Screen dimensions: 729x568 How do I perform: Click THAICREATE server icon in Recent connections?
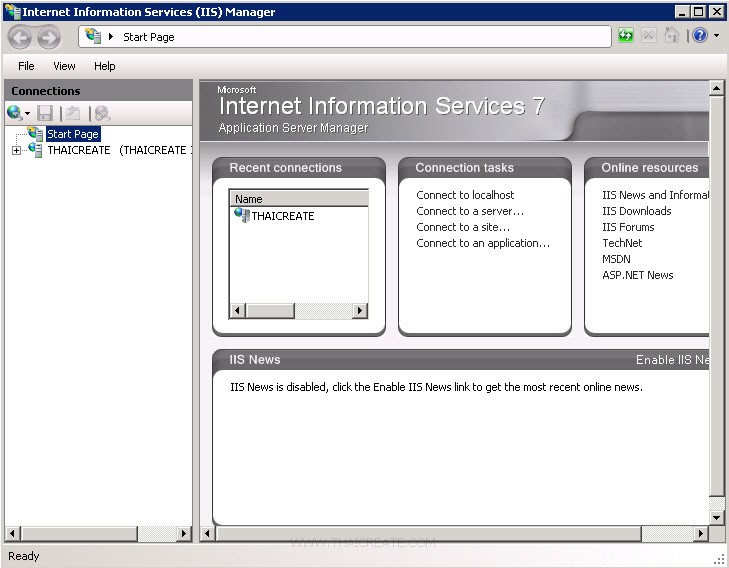point(242,215)
